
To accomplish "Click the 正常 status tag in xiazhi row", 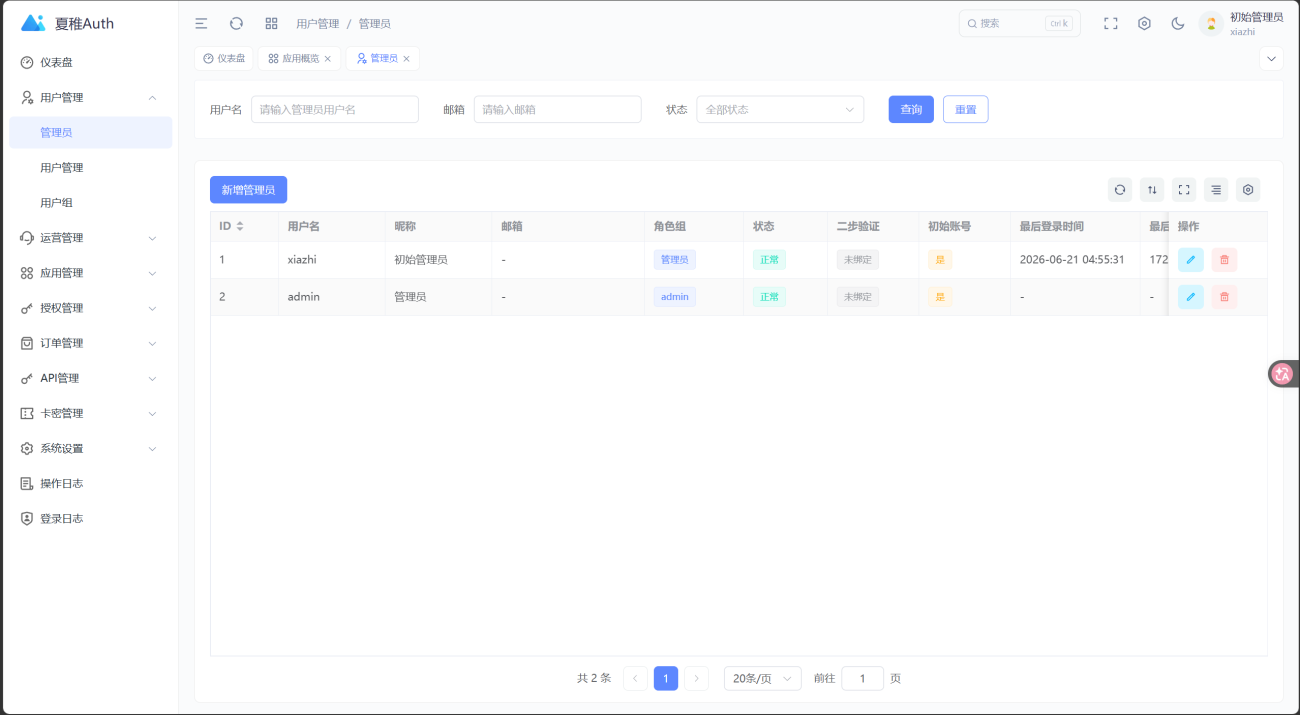I will pos(769,260).
